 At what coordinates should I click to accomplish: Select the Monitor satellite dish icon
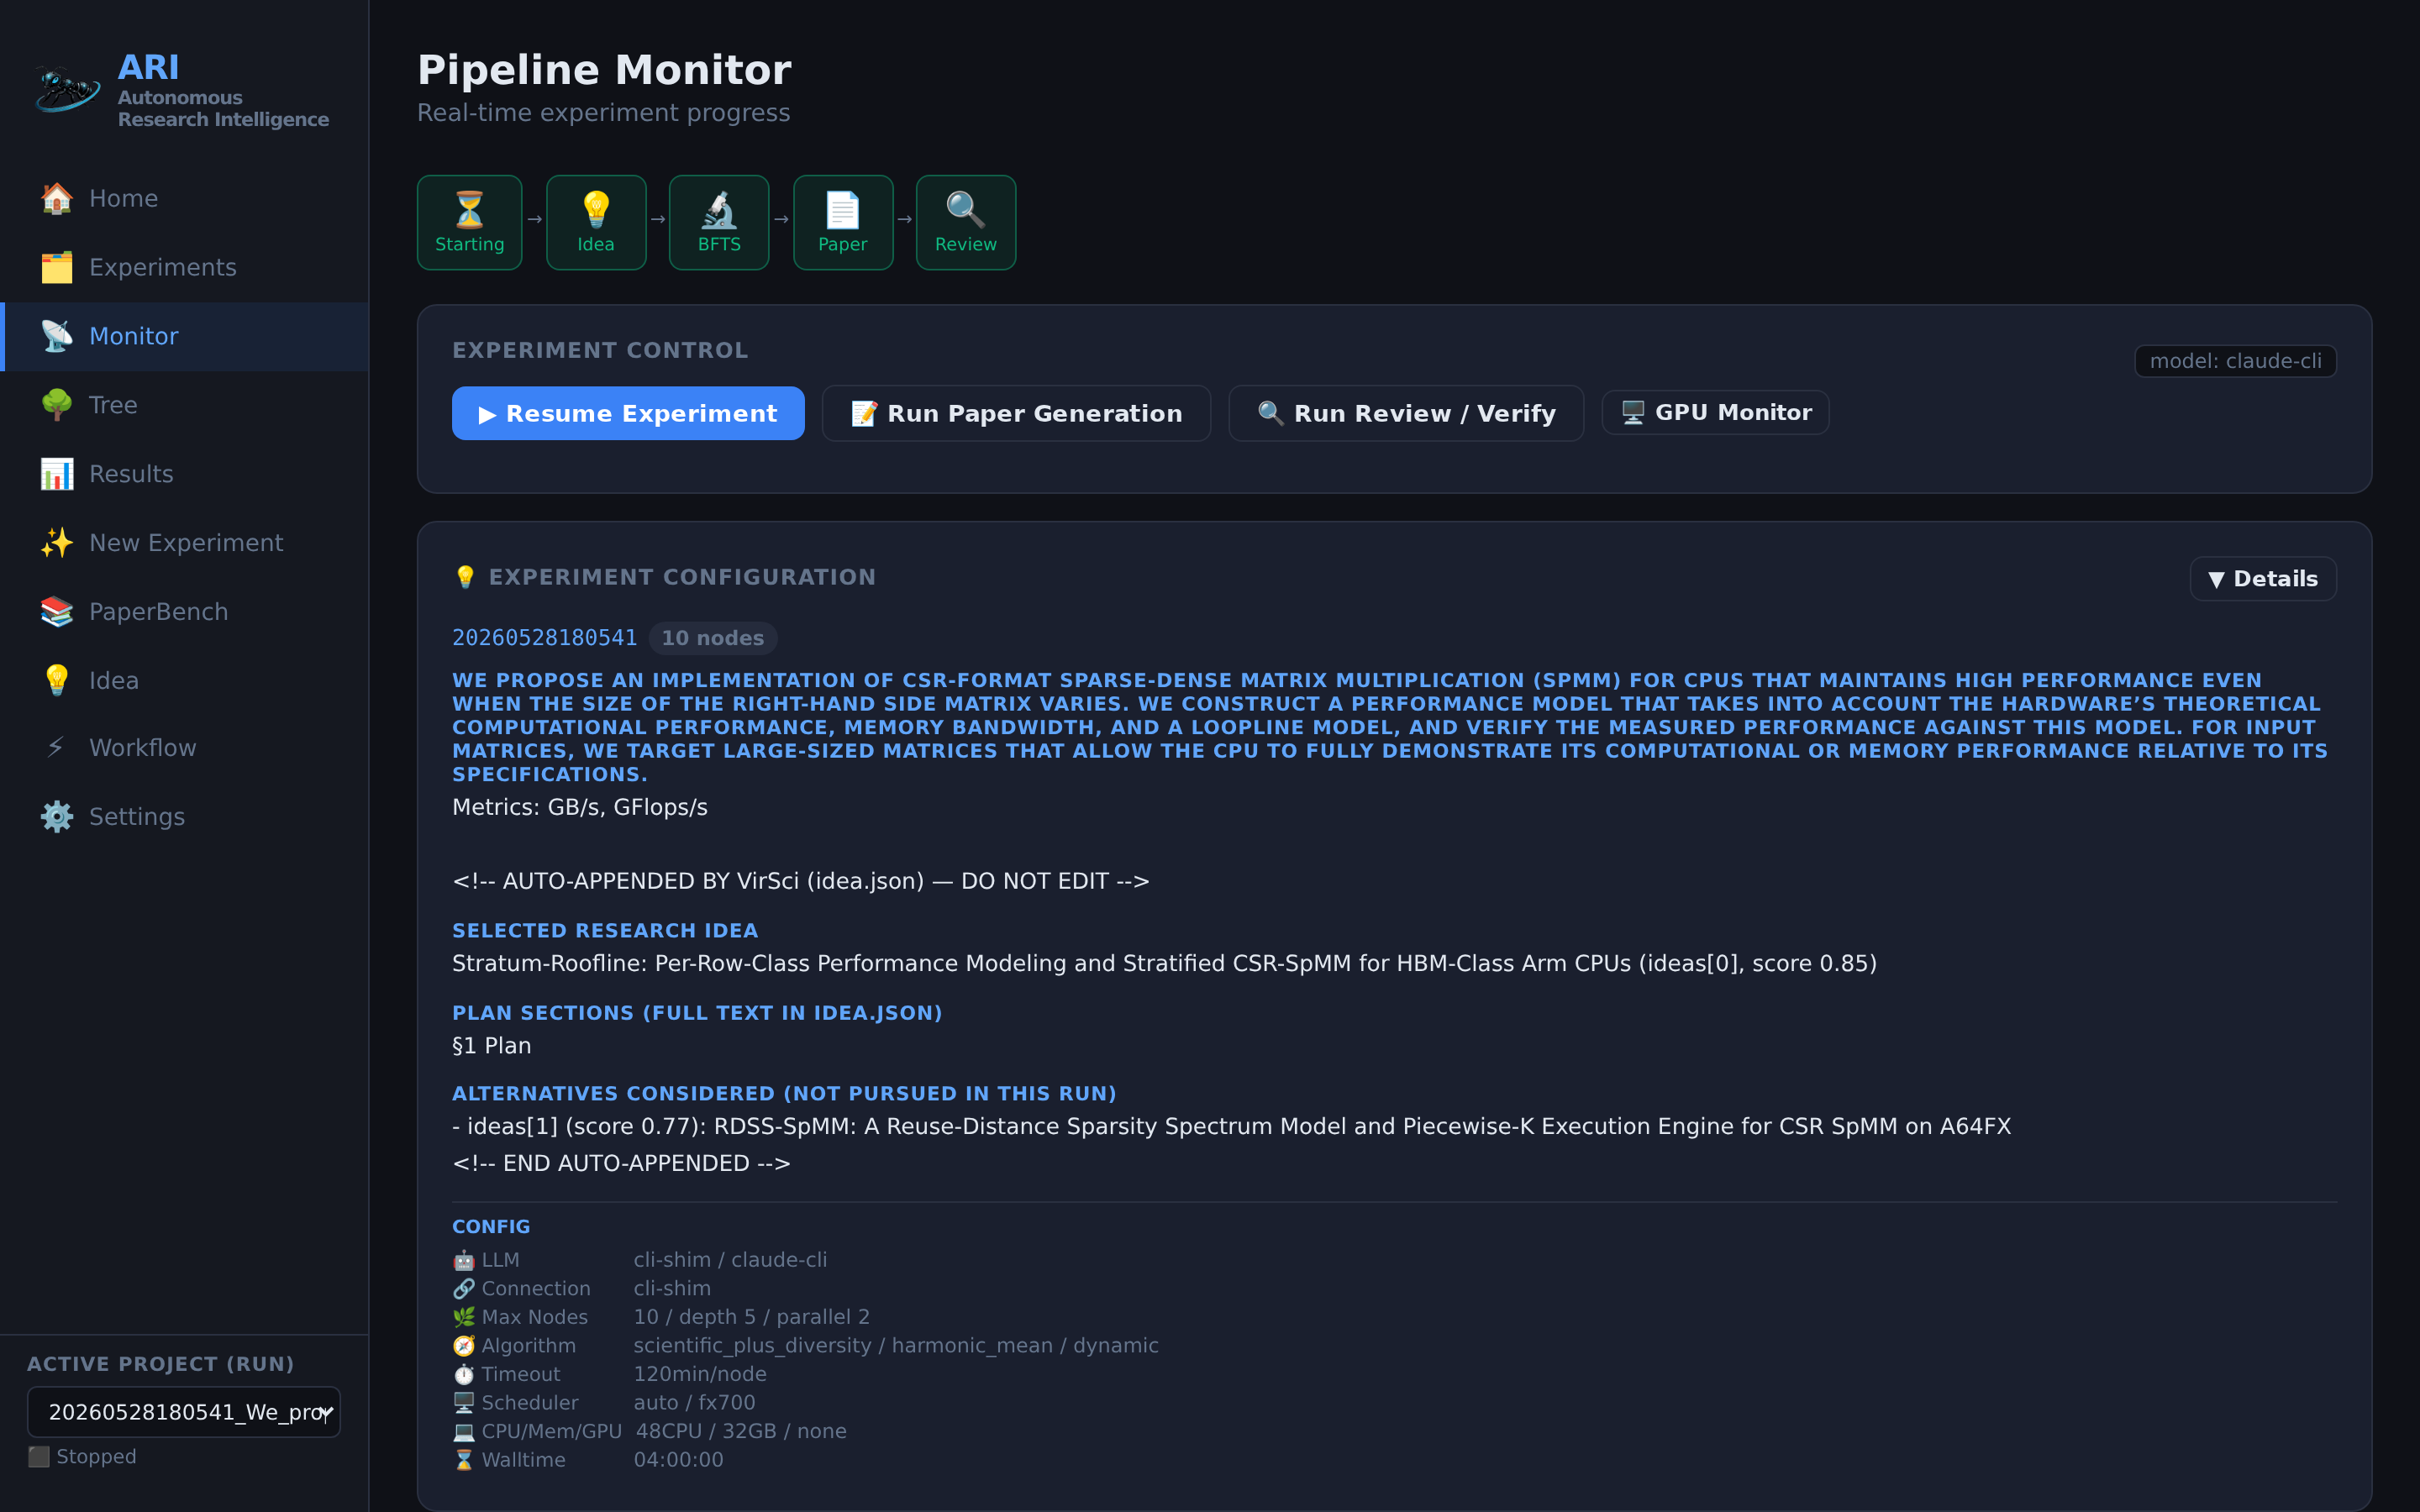click(x=57, y=336)
